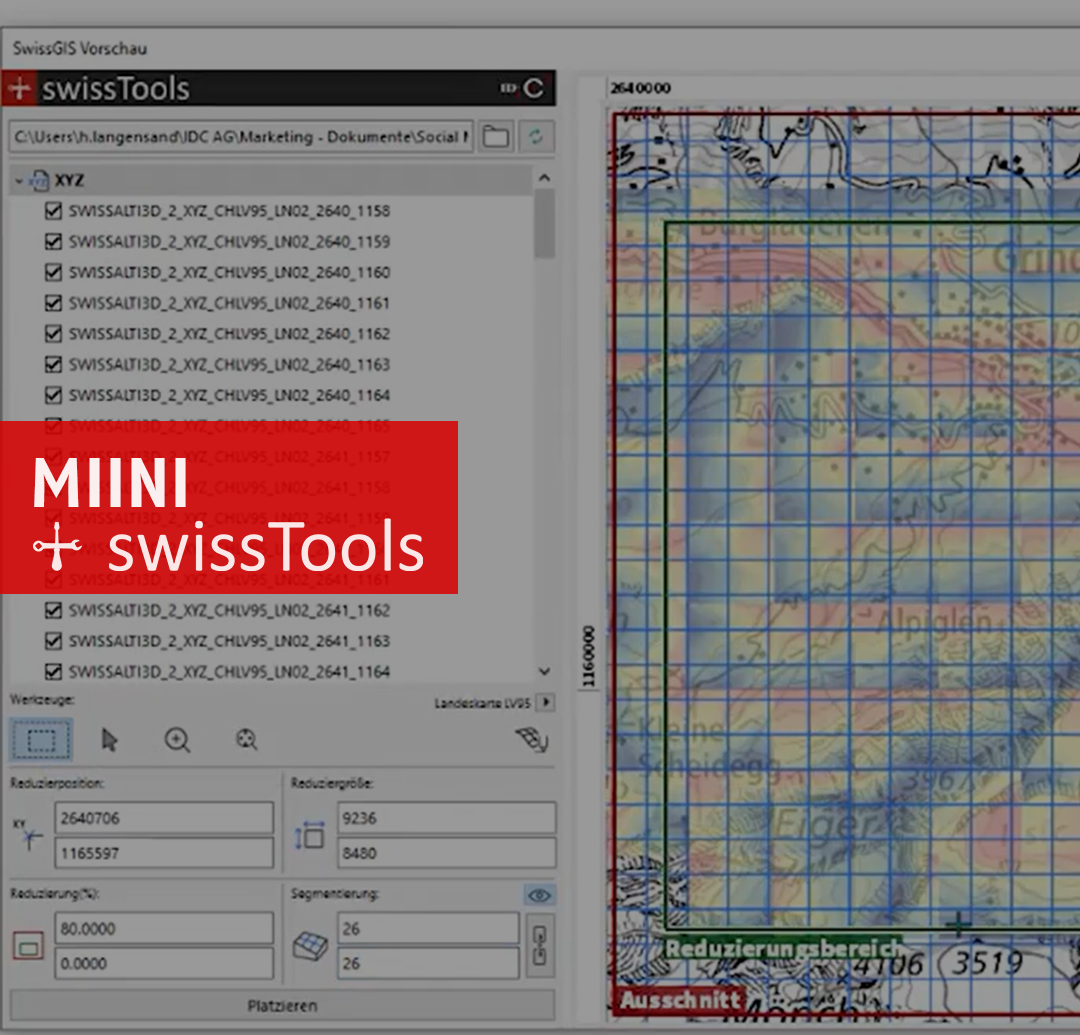Image resolution: width=1080 pixels, height=1035 pixels.
Task: Click the reduction field showing 0.0000
Action: [x=164, y=963]
